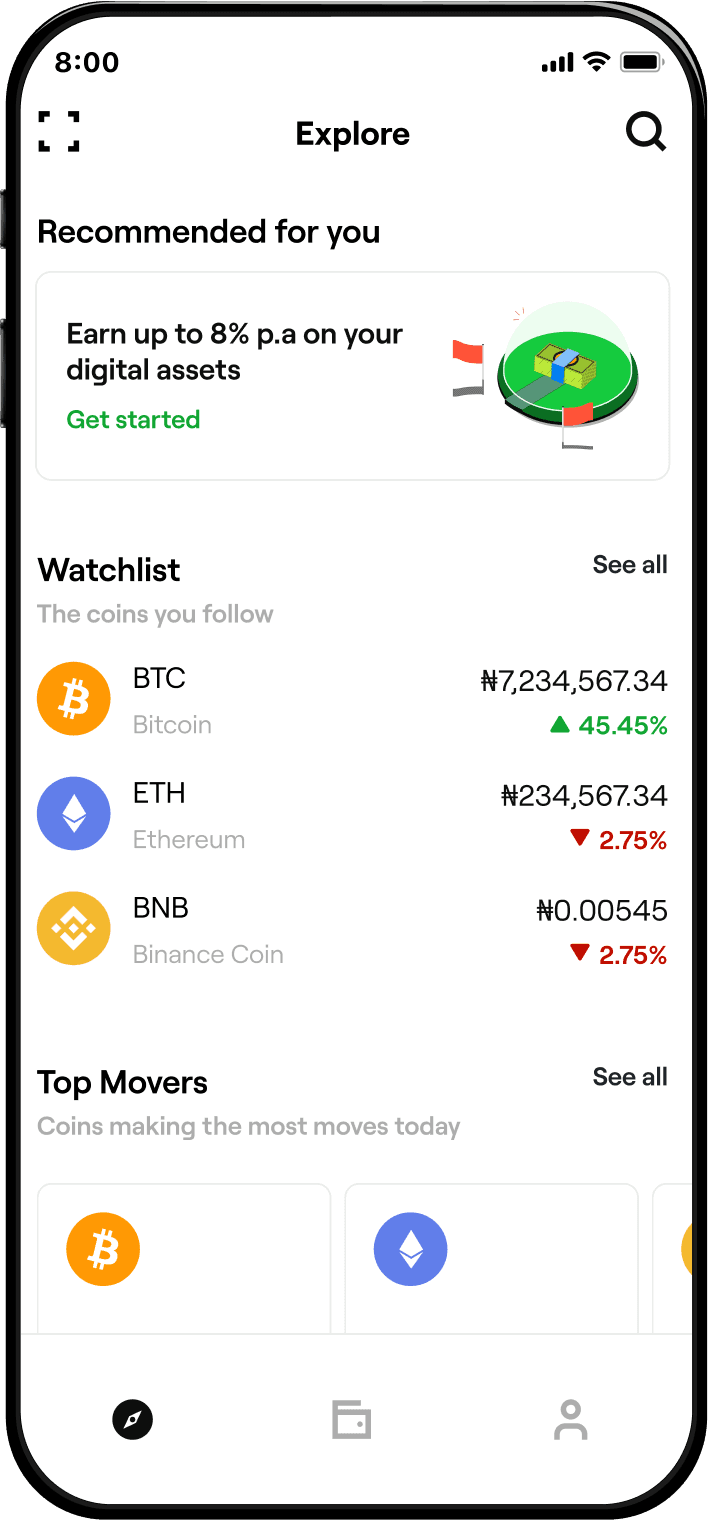The height and width of the screenshot is (1520, 708).
Task: Switch to the Explore compass tab
Action: point(132,1419)
